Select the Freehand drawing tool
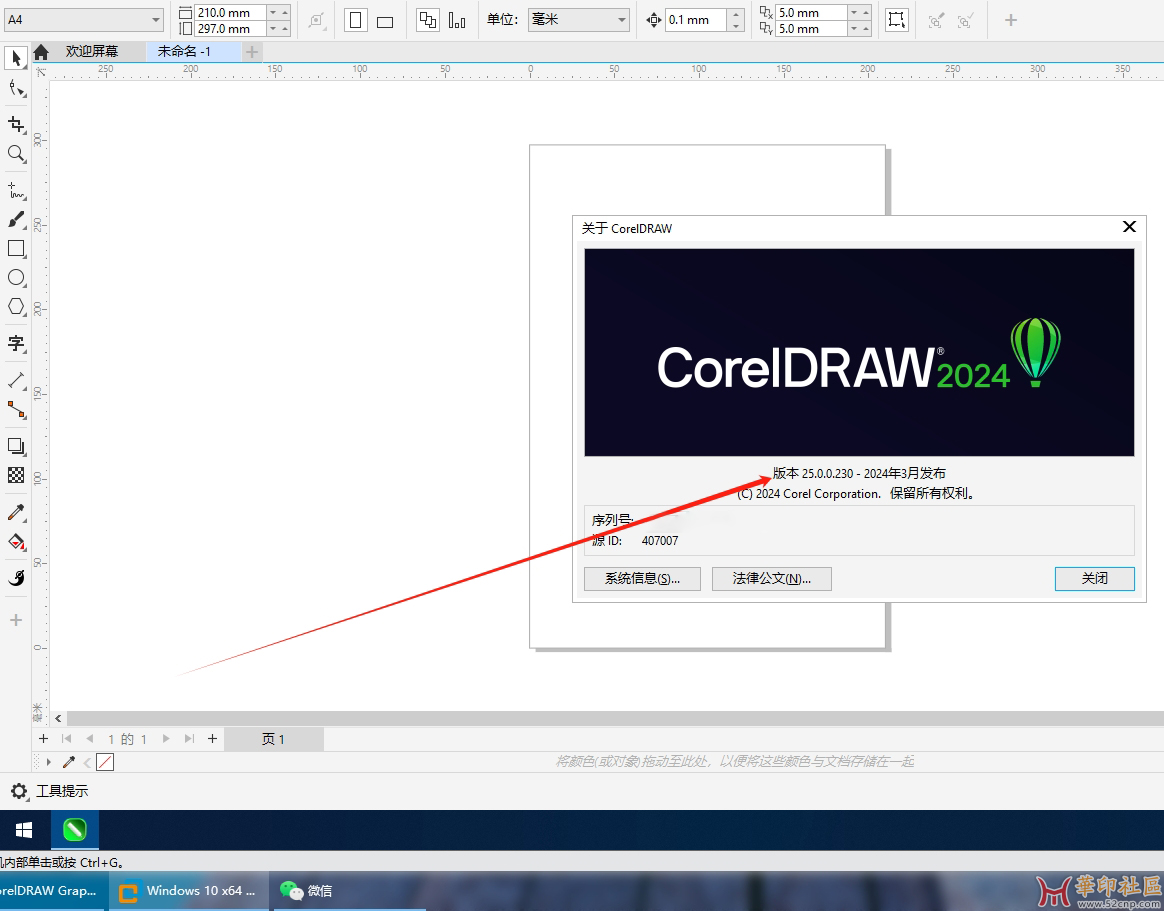 [x=16, y=191]
